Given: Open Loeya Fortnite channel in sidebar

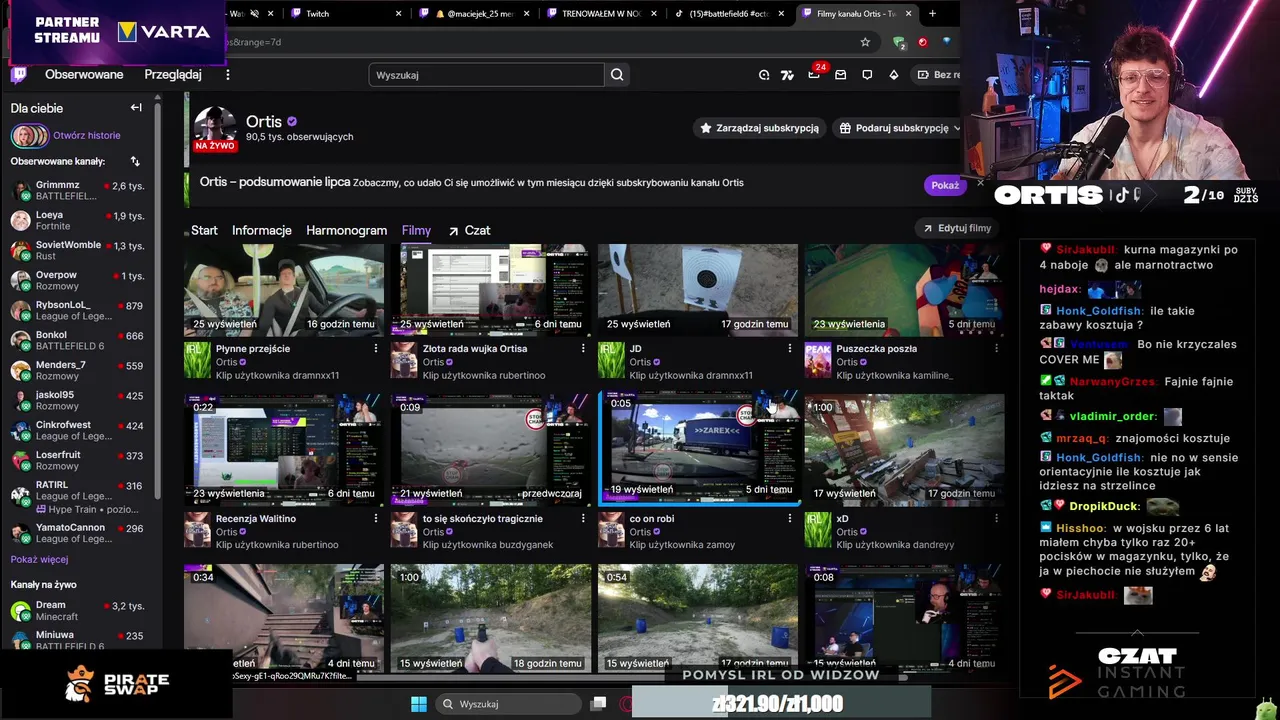Looking at the screenshot, I should (78, 221).
